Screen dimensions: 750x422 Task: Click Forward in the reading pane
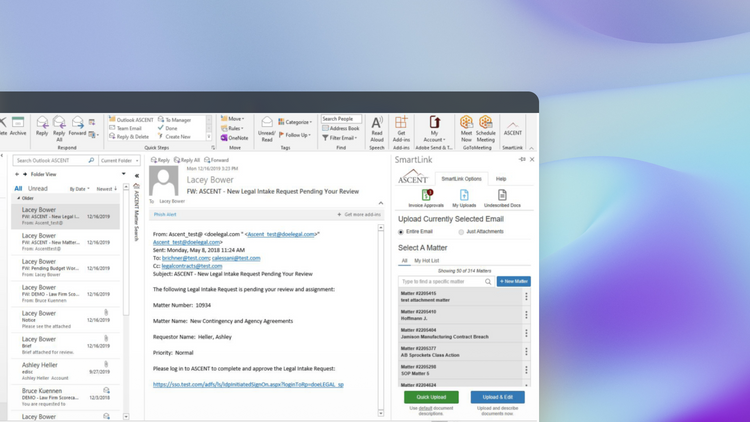[x=217, y=160]
